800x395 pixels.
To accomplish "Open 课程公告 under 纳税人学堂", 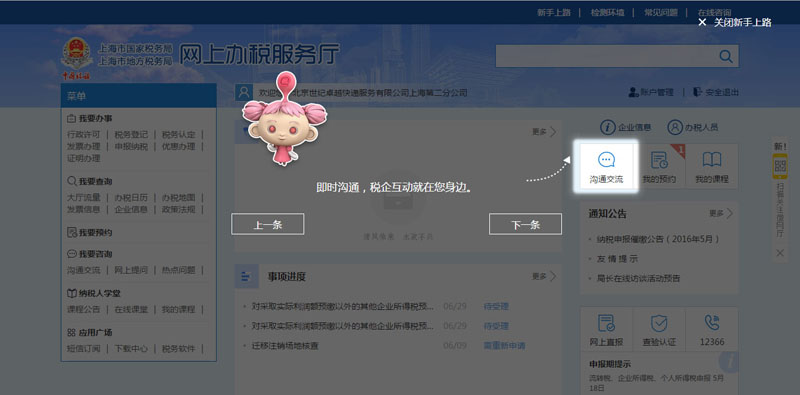I will point(84,309).
